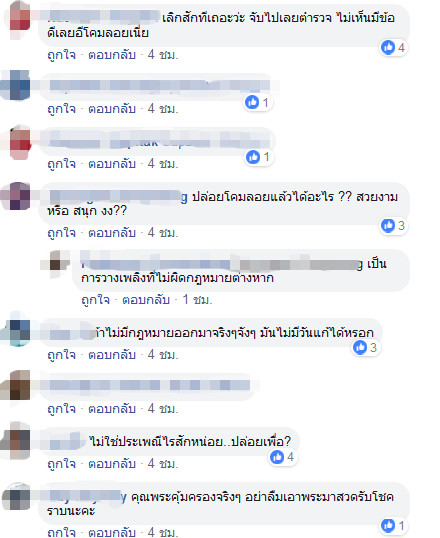Click ตอบกลับ under the nested reply
The width and height of the screenshot is (440, 538).
(x=146, y=300)
